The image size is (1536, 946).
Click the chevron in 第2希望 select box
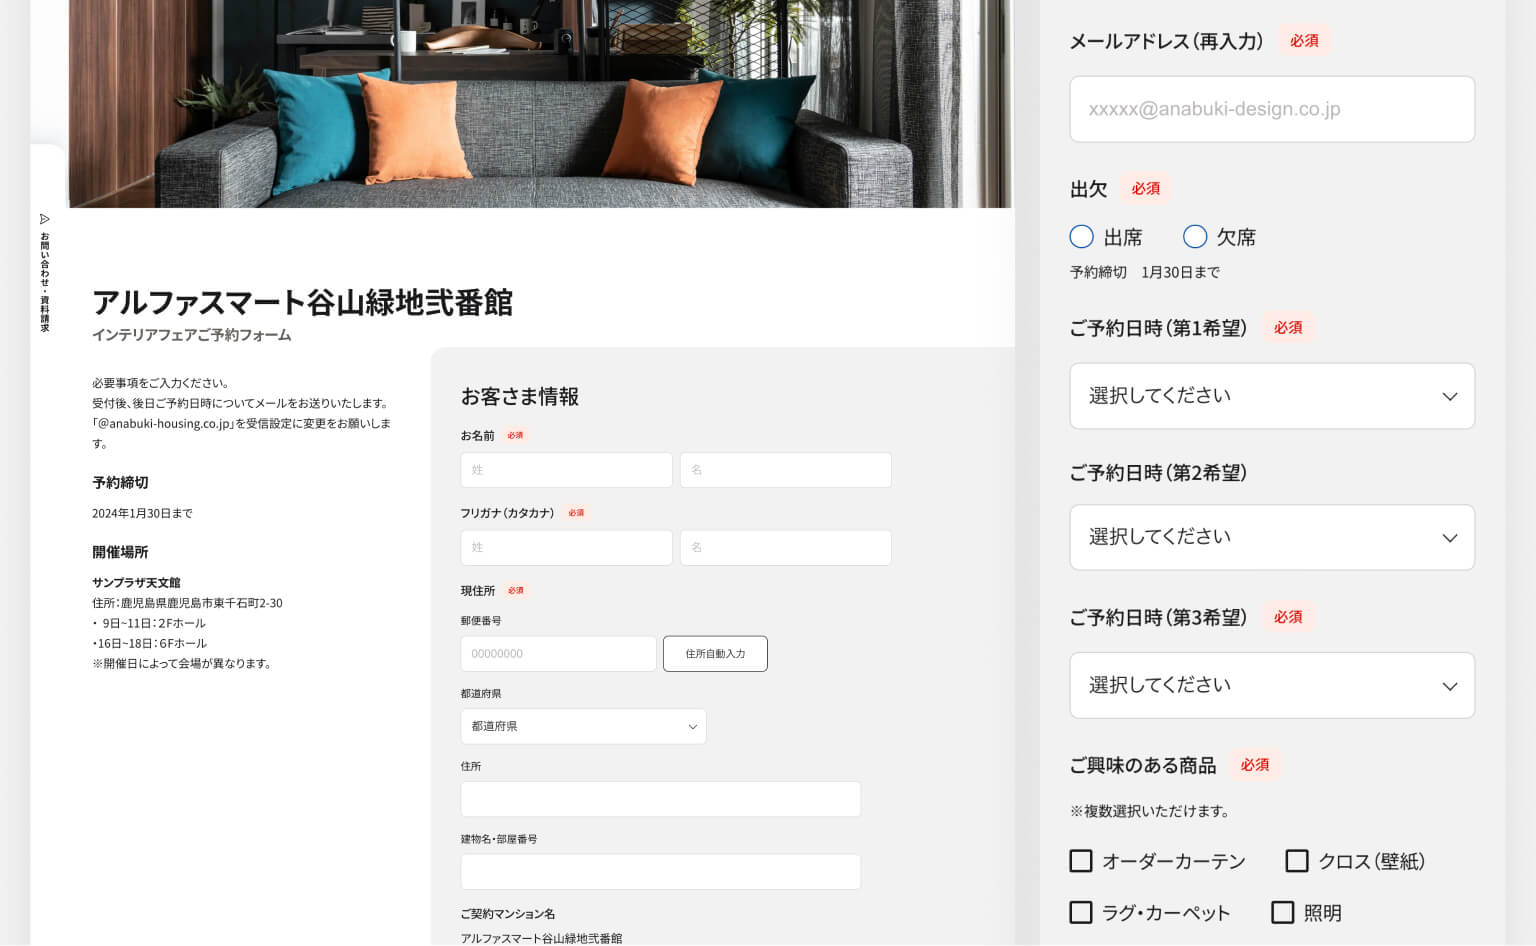click(x=1449, y=538)
